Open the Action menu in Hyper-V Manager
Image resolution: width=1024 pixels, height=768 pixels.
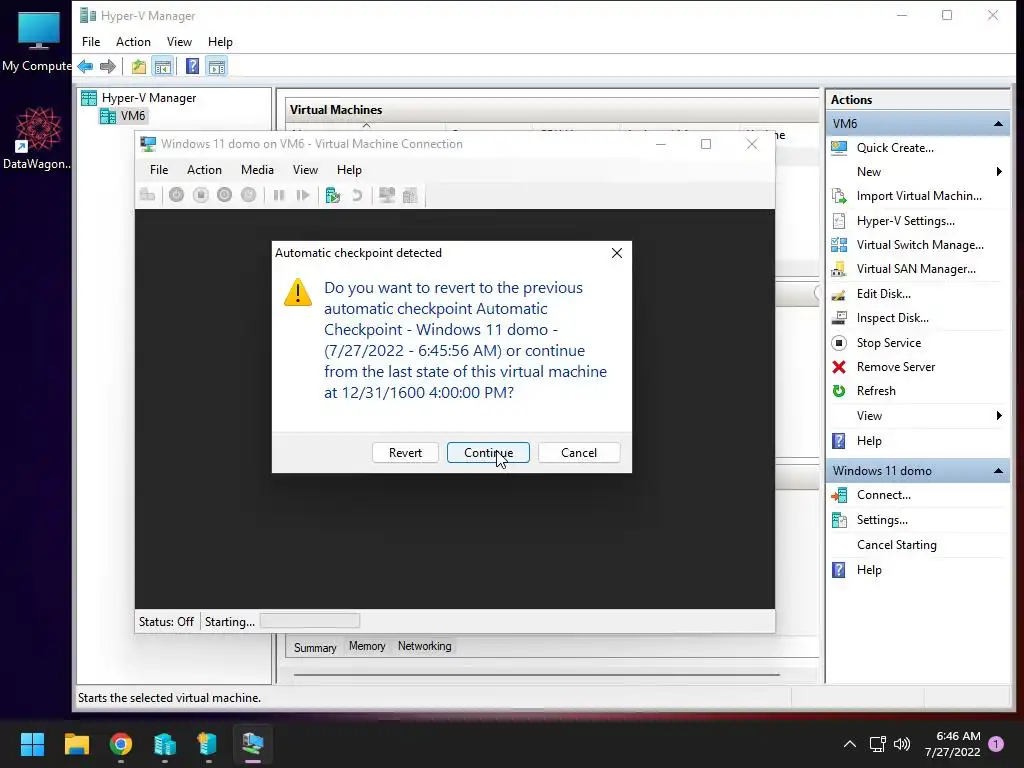click(133, 42)
